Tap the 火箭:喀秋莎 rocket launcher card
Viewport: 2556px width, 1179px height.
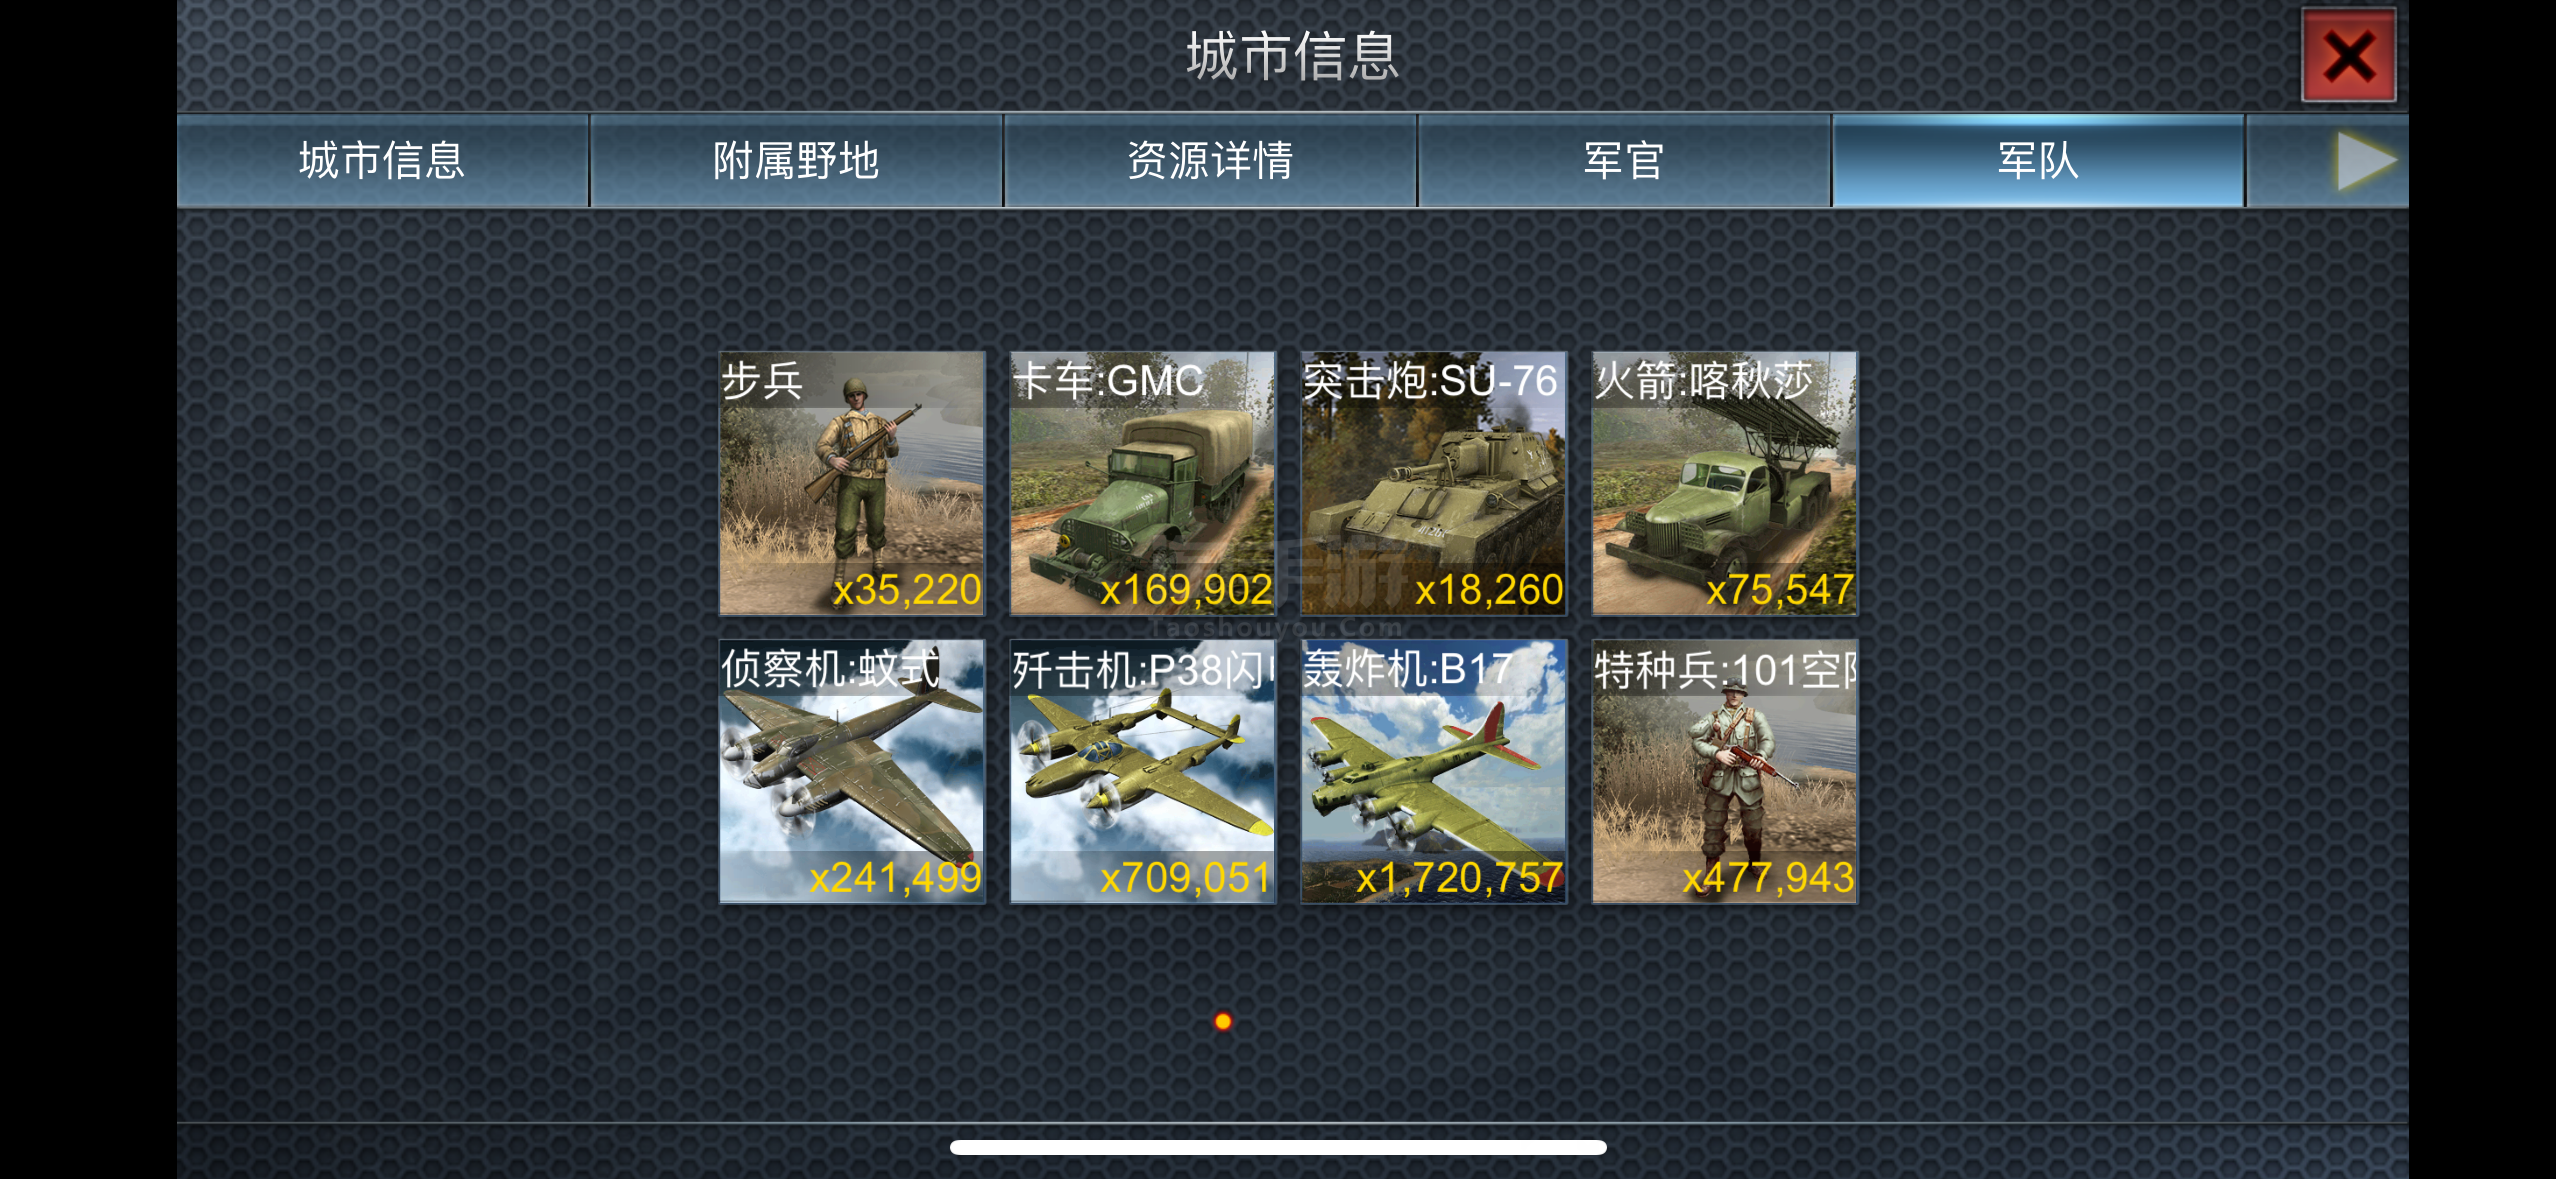pos(1725,483)
